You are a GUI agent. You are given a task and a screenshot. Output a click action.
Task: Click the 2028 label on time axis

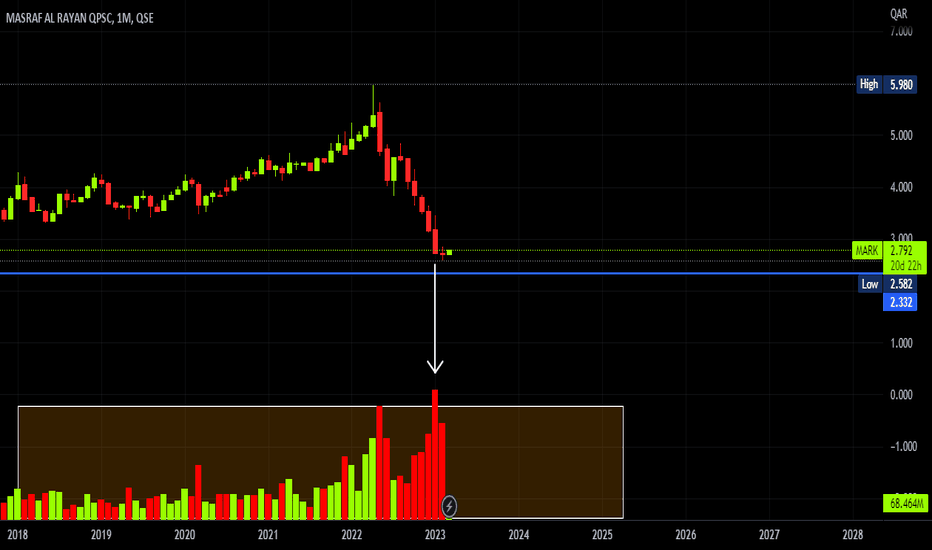853,535
